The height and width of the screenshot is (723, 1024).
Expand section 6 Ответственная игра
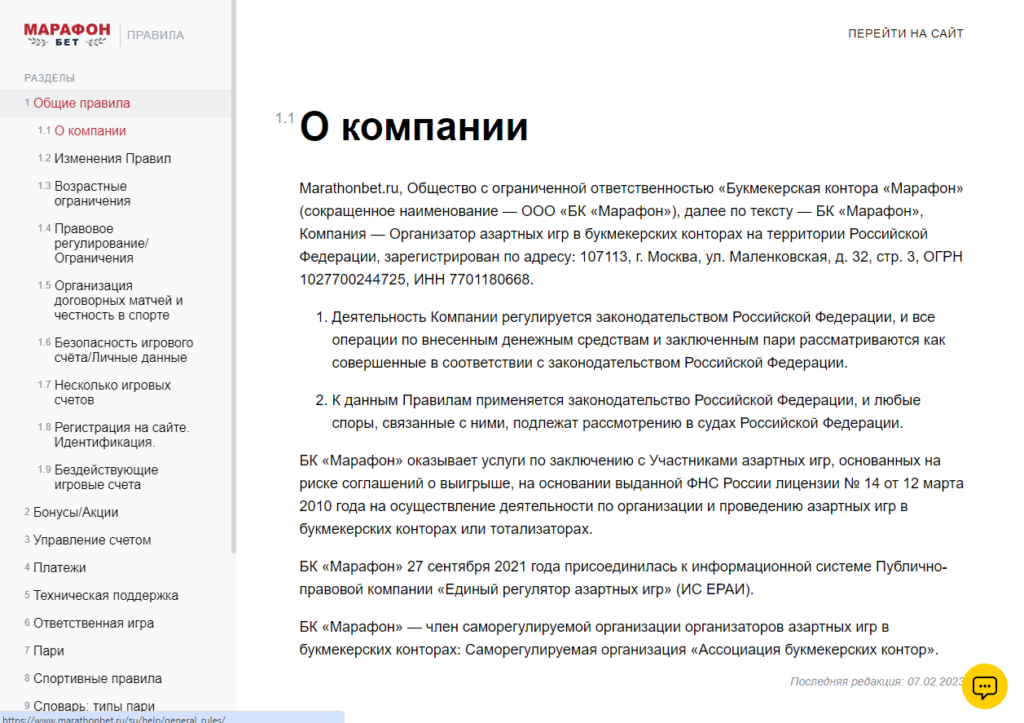93,623
